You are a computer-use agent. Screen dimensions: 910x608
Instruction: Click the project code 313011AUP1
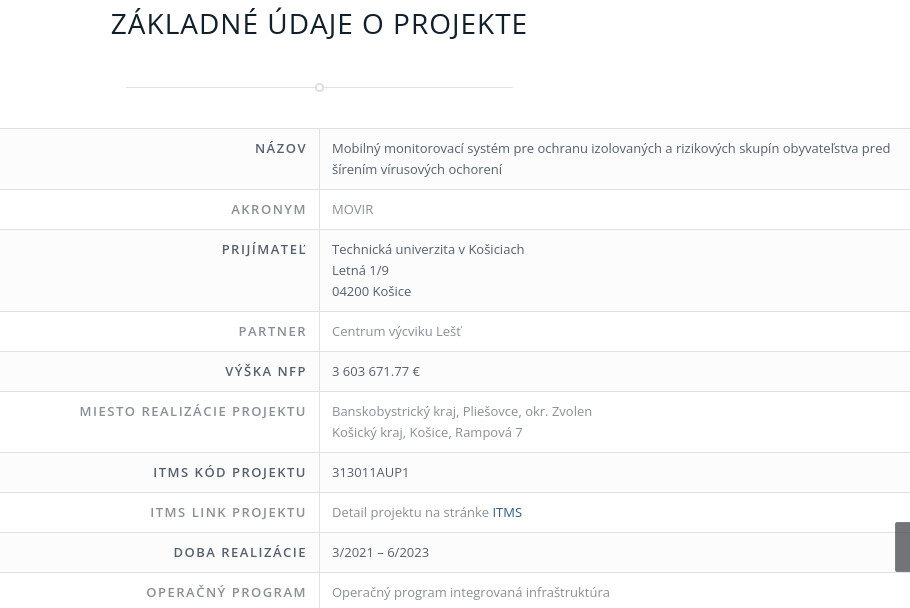click(x=370, y=472)
